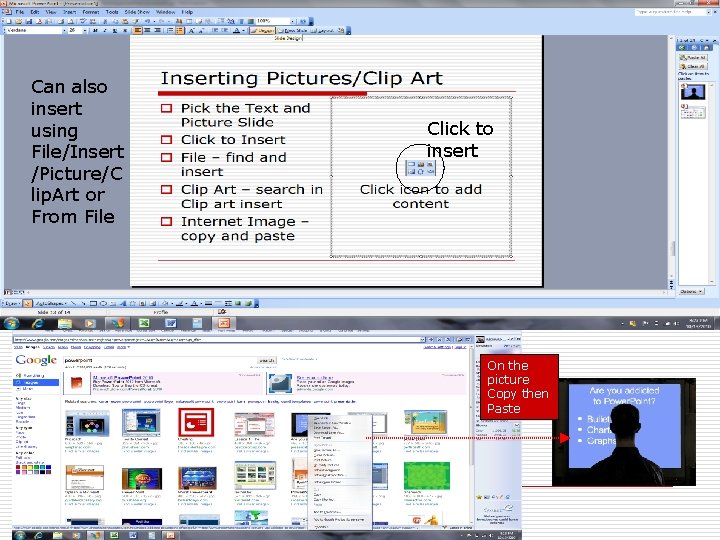Select the Oval drawing tool
This screenshot has height=540, width=720.
[103, 304]
